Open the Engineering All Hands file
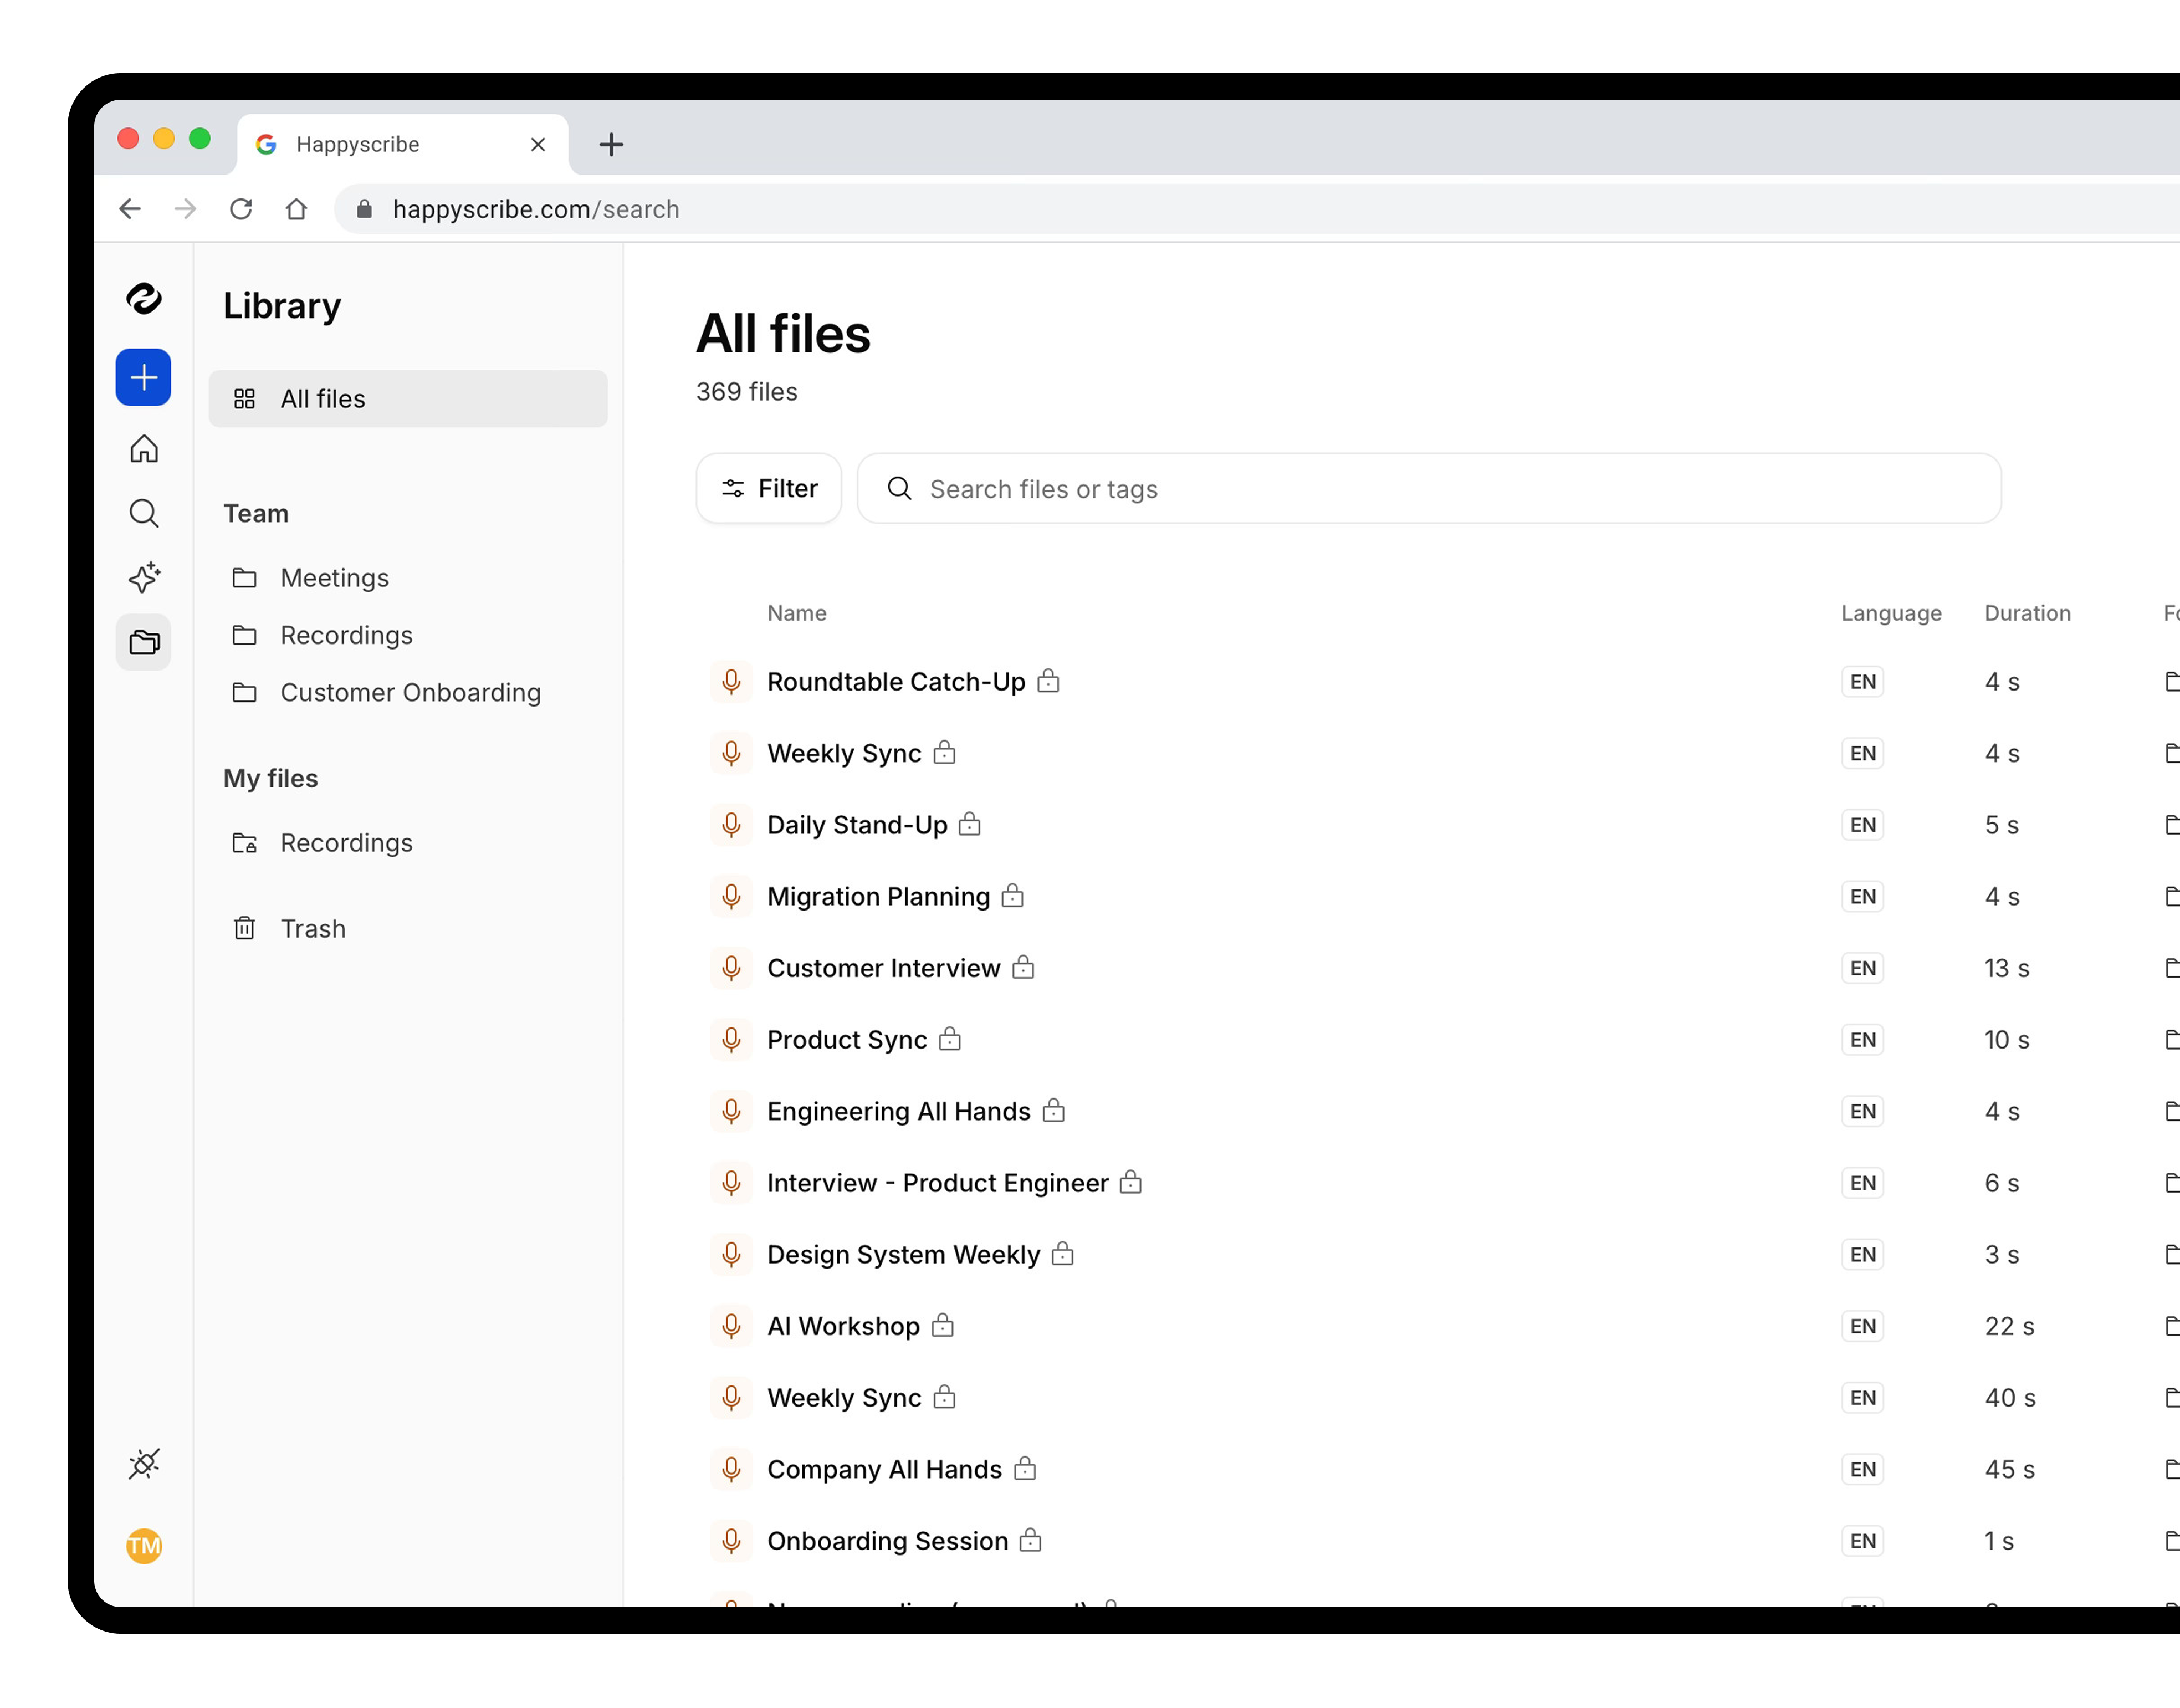 (898, 1112)
